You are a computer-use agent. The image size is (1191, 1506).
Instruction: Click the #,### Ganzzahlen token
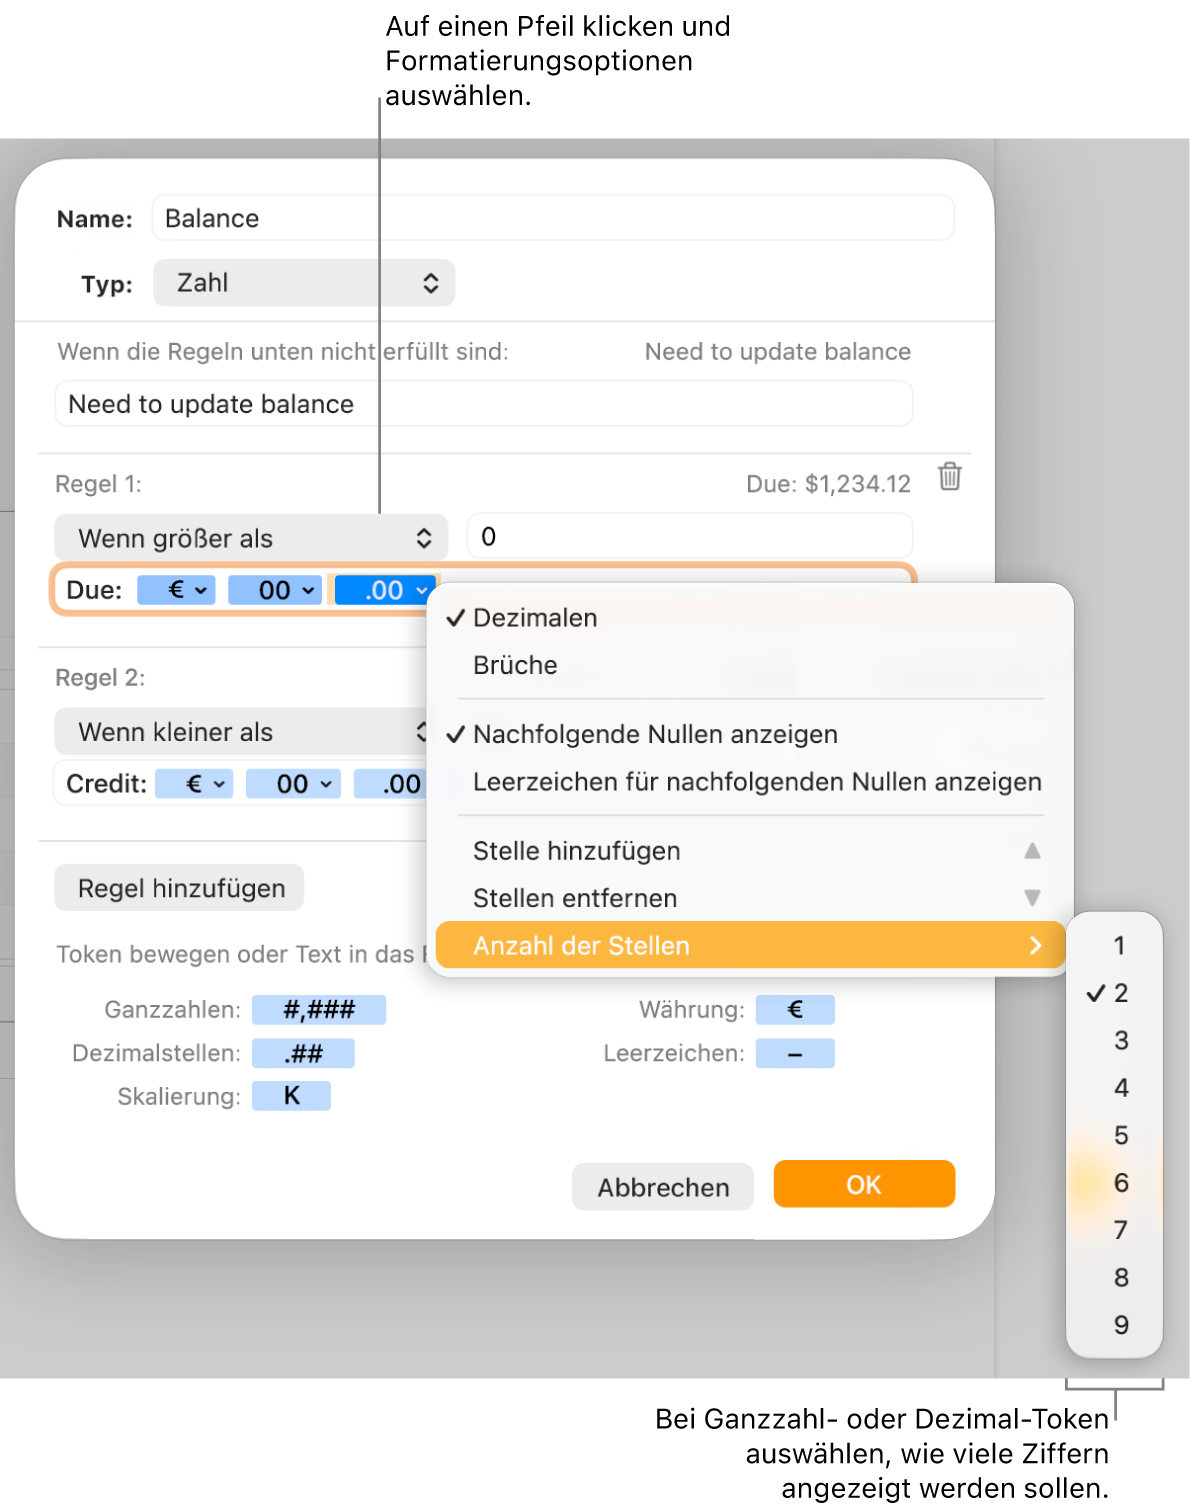click(319, 1010)
